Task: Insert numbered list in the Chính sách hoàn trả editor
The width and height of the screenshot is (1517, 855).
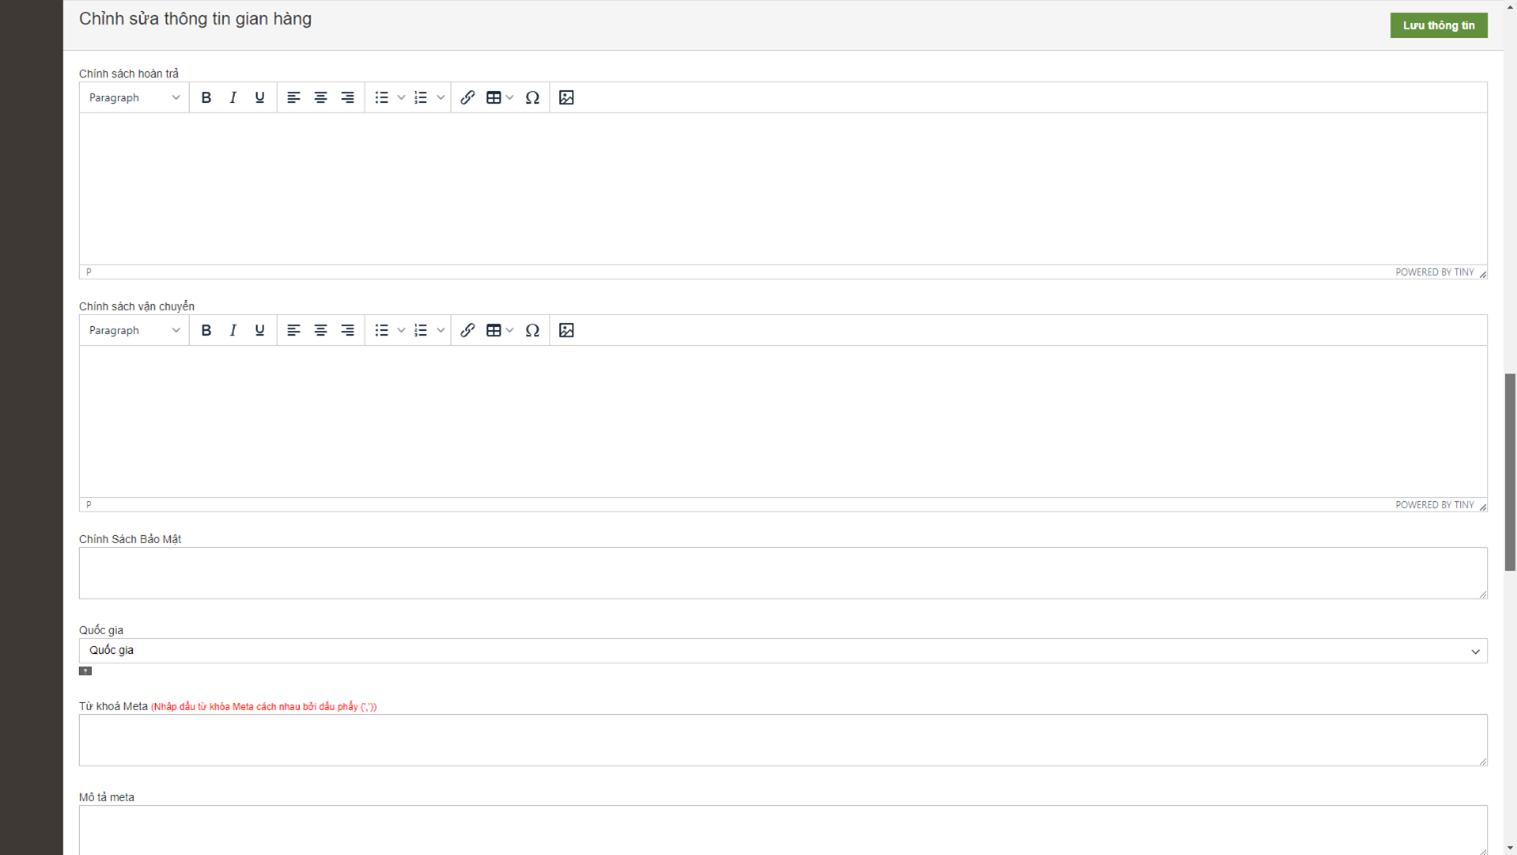Action: [x=421, y=98]
